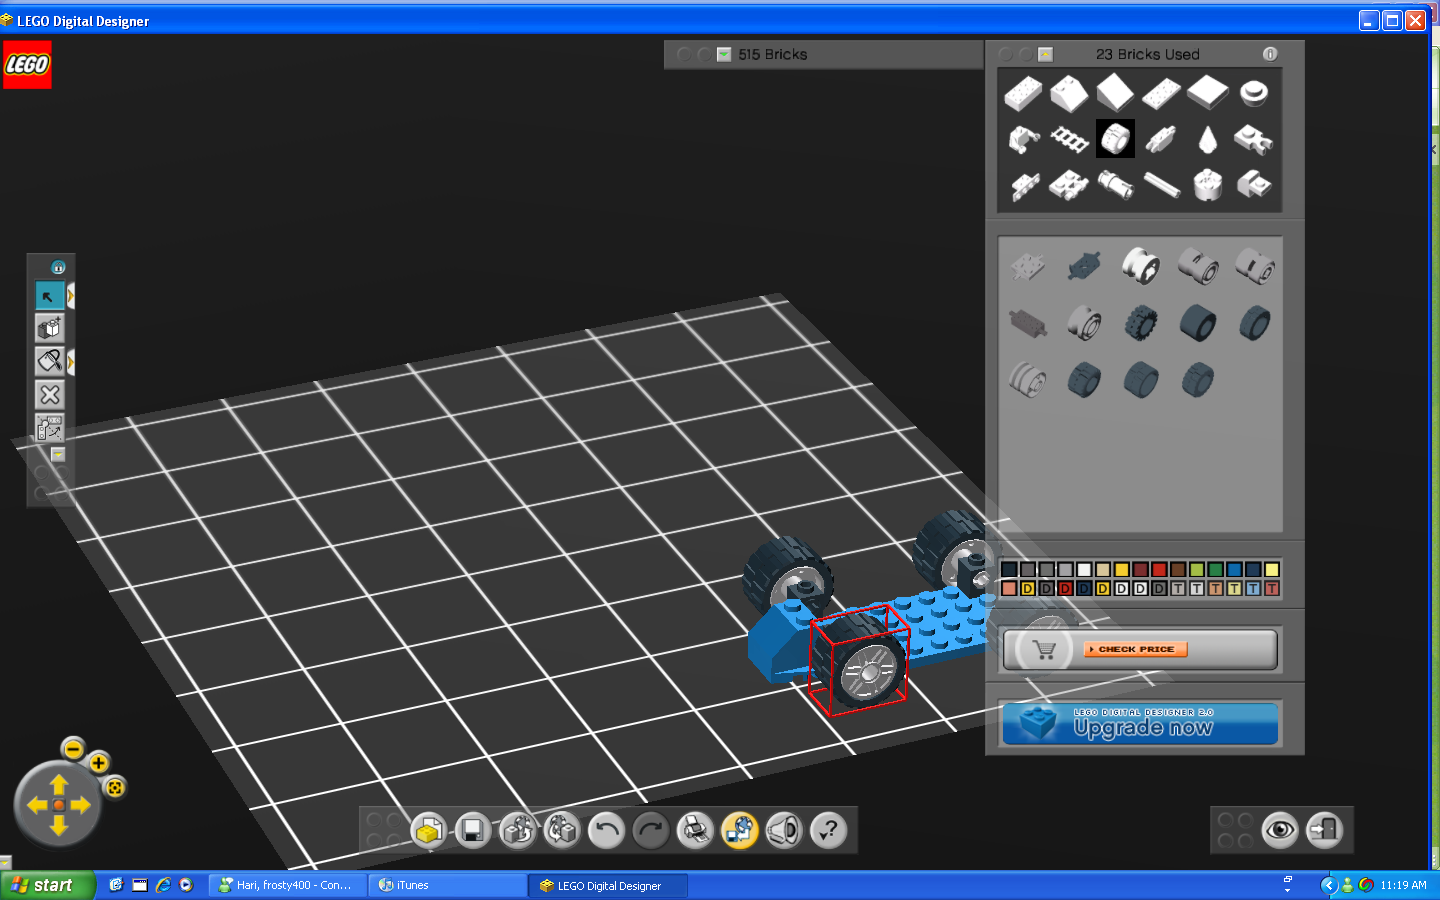Screen dimensions: 1440x900
Task: Pick the gear-toothed dark tire
Action: click(1141, 323)
